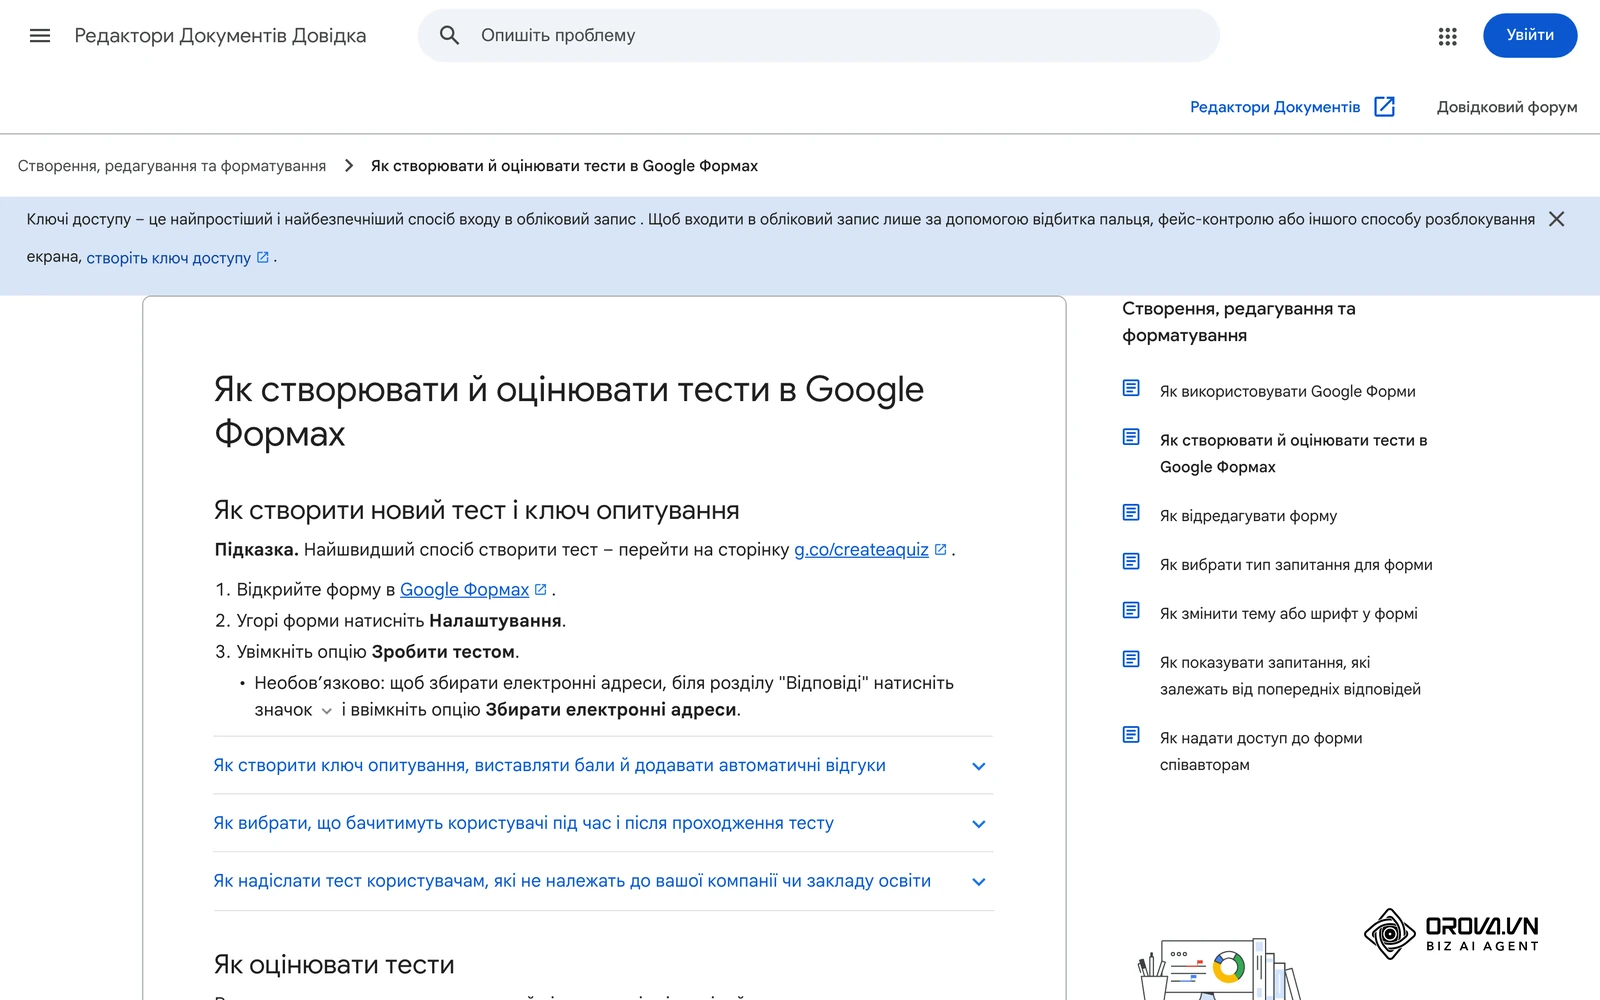Expand section Як надіслати тест користувачам
The width and height of the screenshot is (1600, 1000).
pyautogui.click(x=603, y=882)
